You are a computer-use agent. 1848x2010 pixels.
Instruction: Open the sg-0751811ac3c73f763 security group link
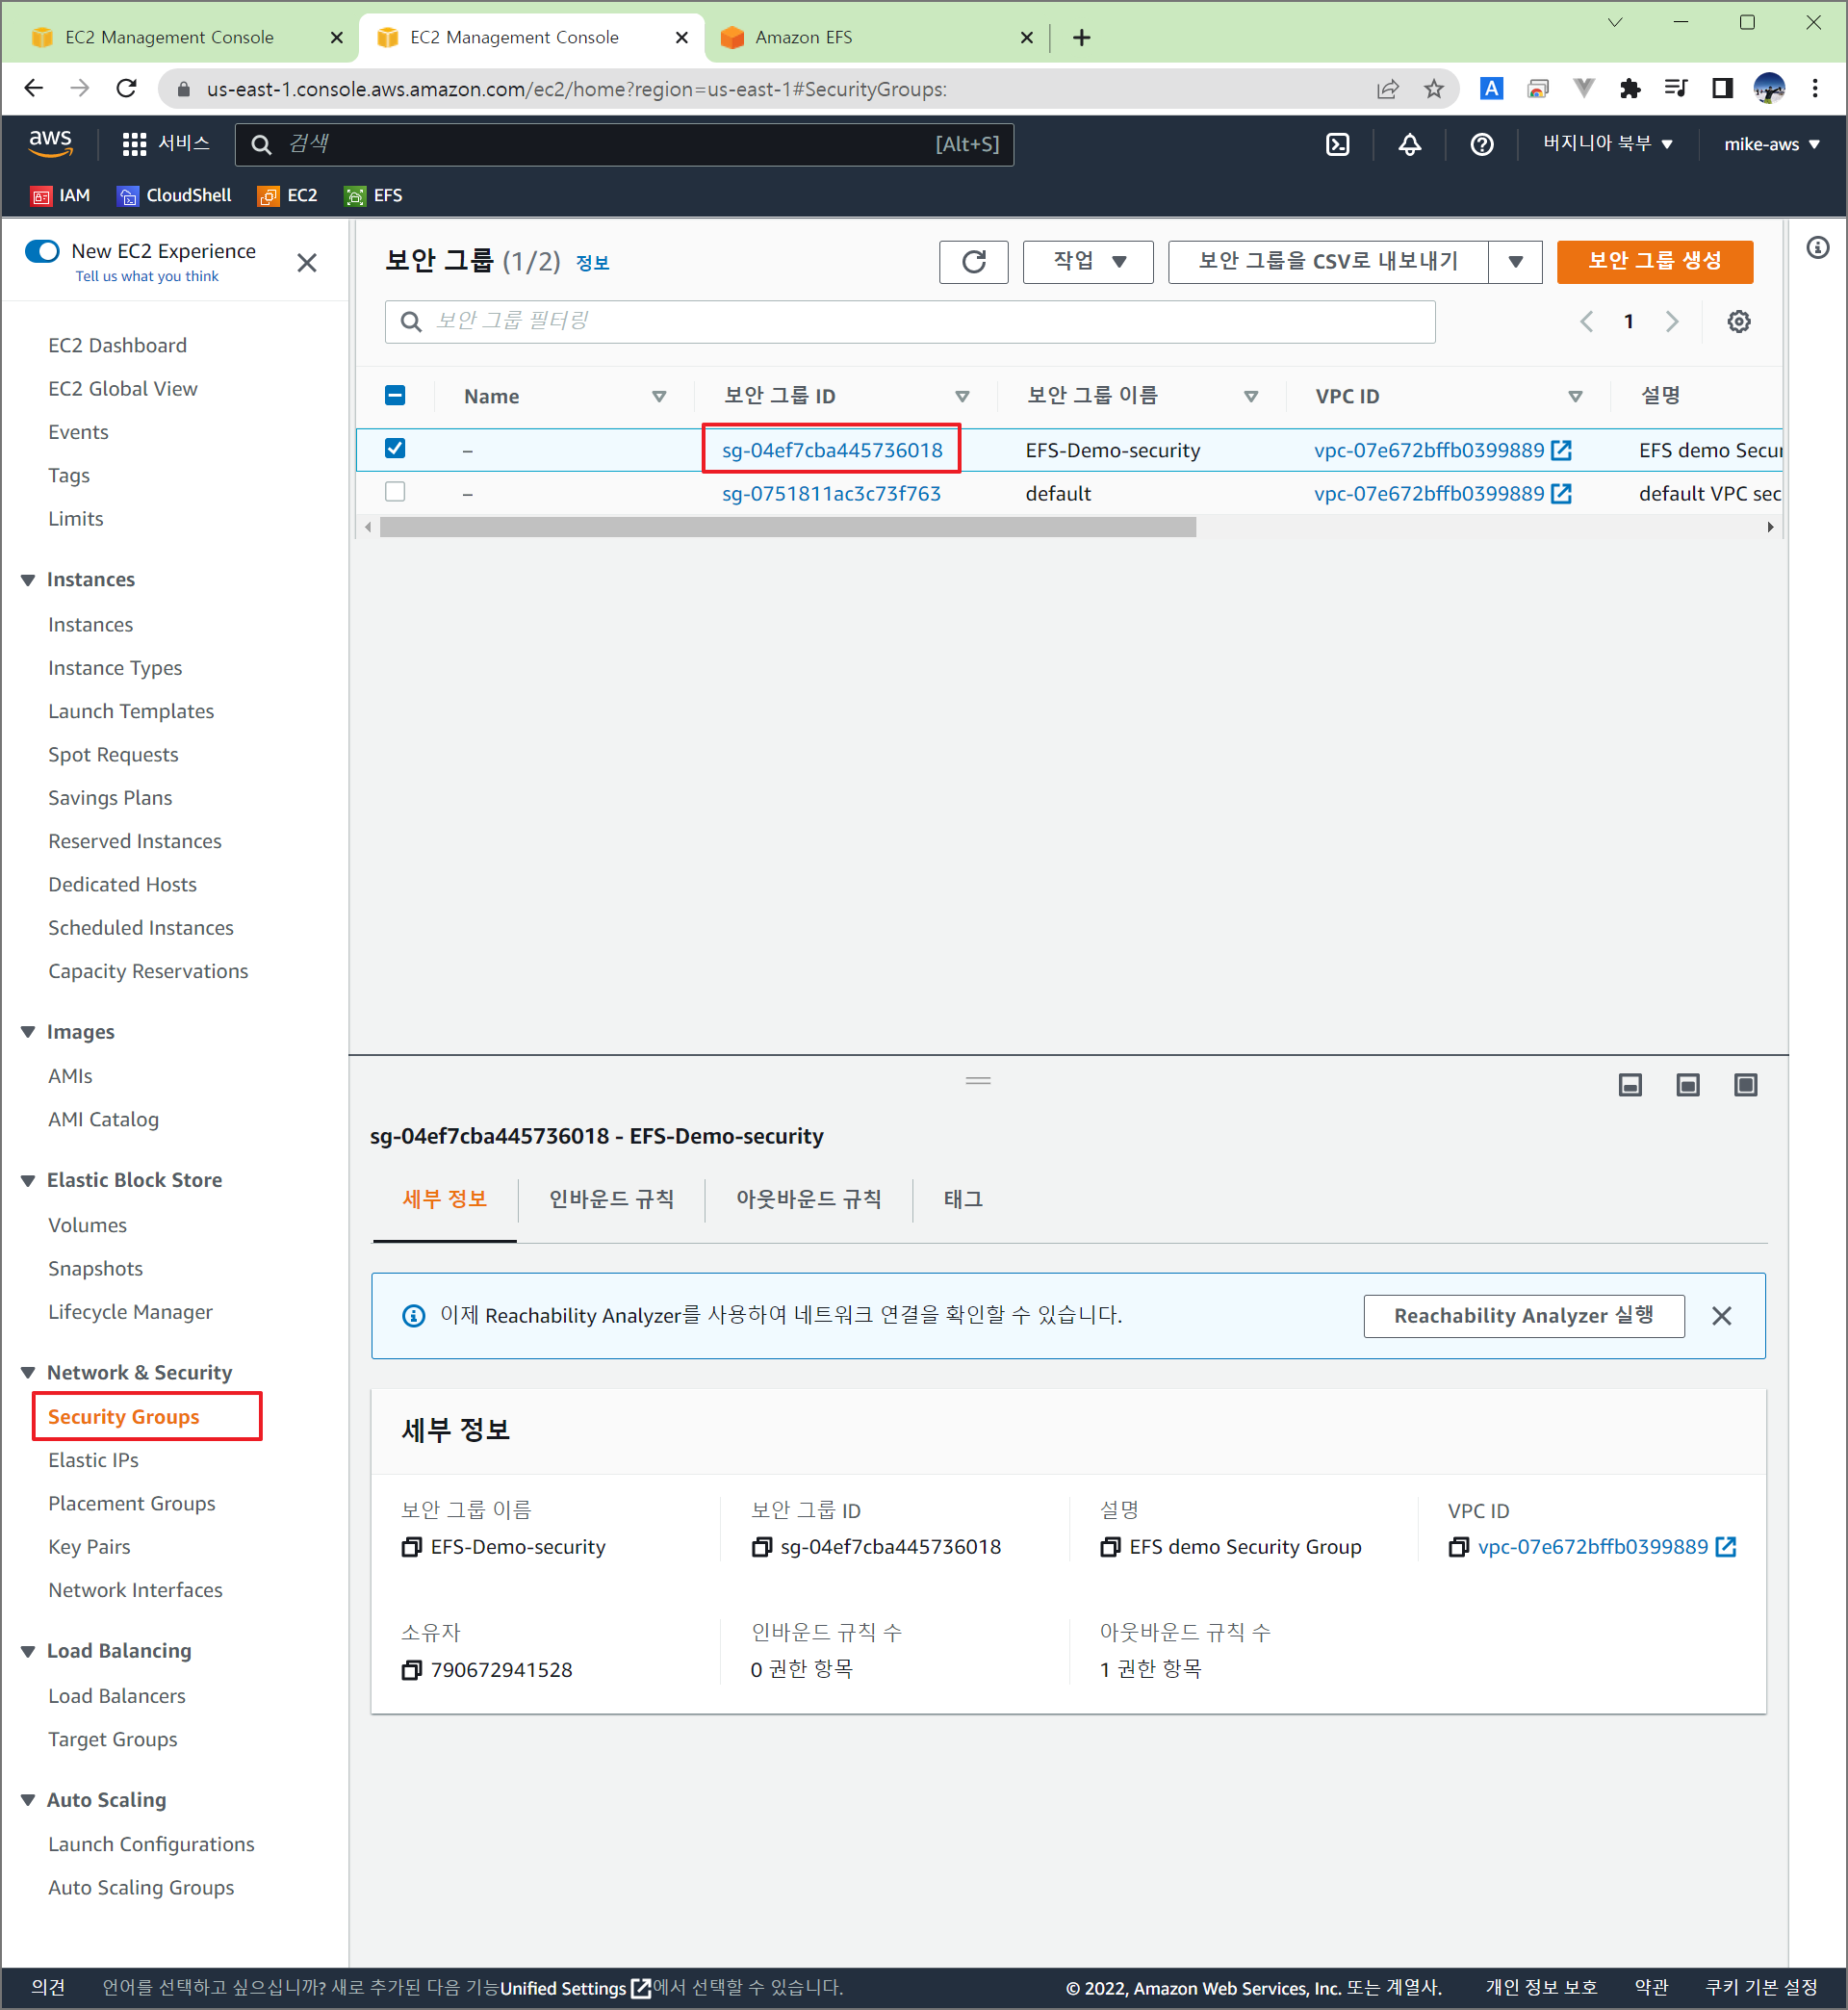click(x=830, y=493)
